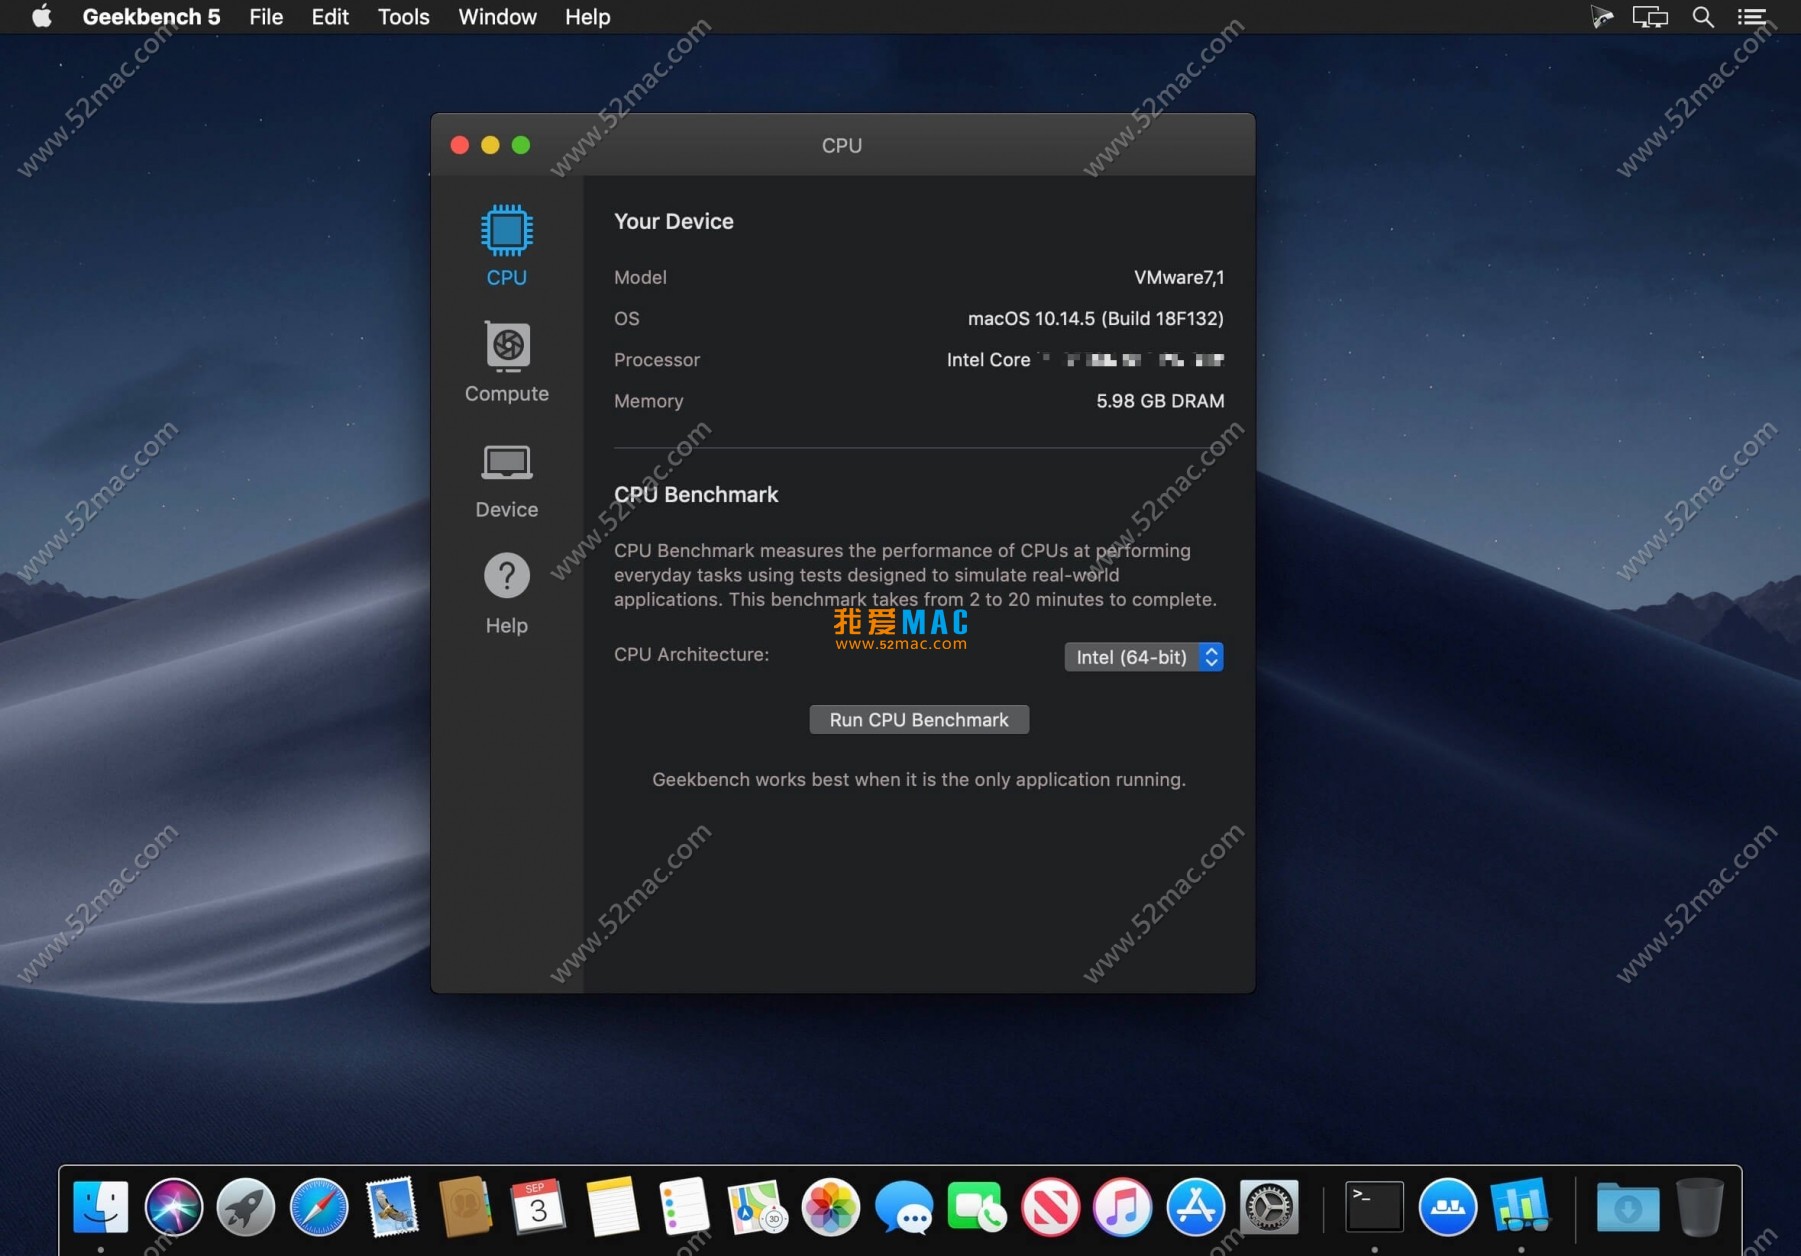The height and width of the screenshot is (1256, 1801).
Task: Open the Window menu
Action: (497, 17)
